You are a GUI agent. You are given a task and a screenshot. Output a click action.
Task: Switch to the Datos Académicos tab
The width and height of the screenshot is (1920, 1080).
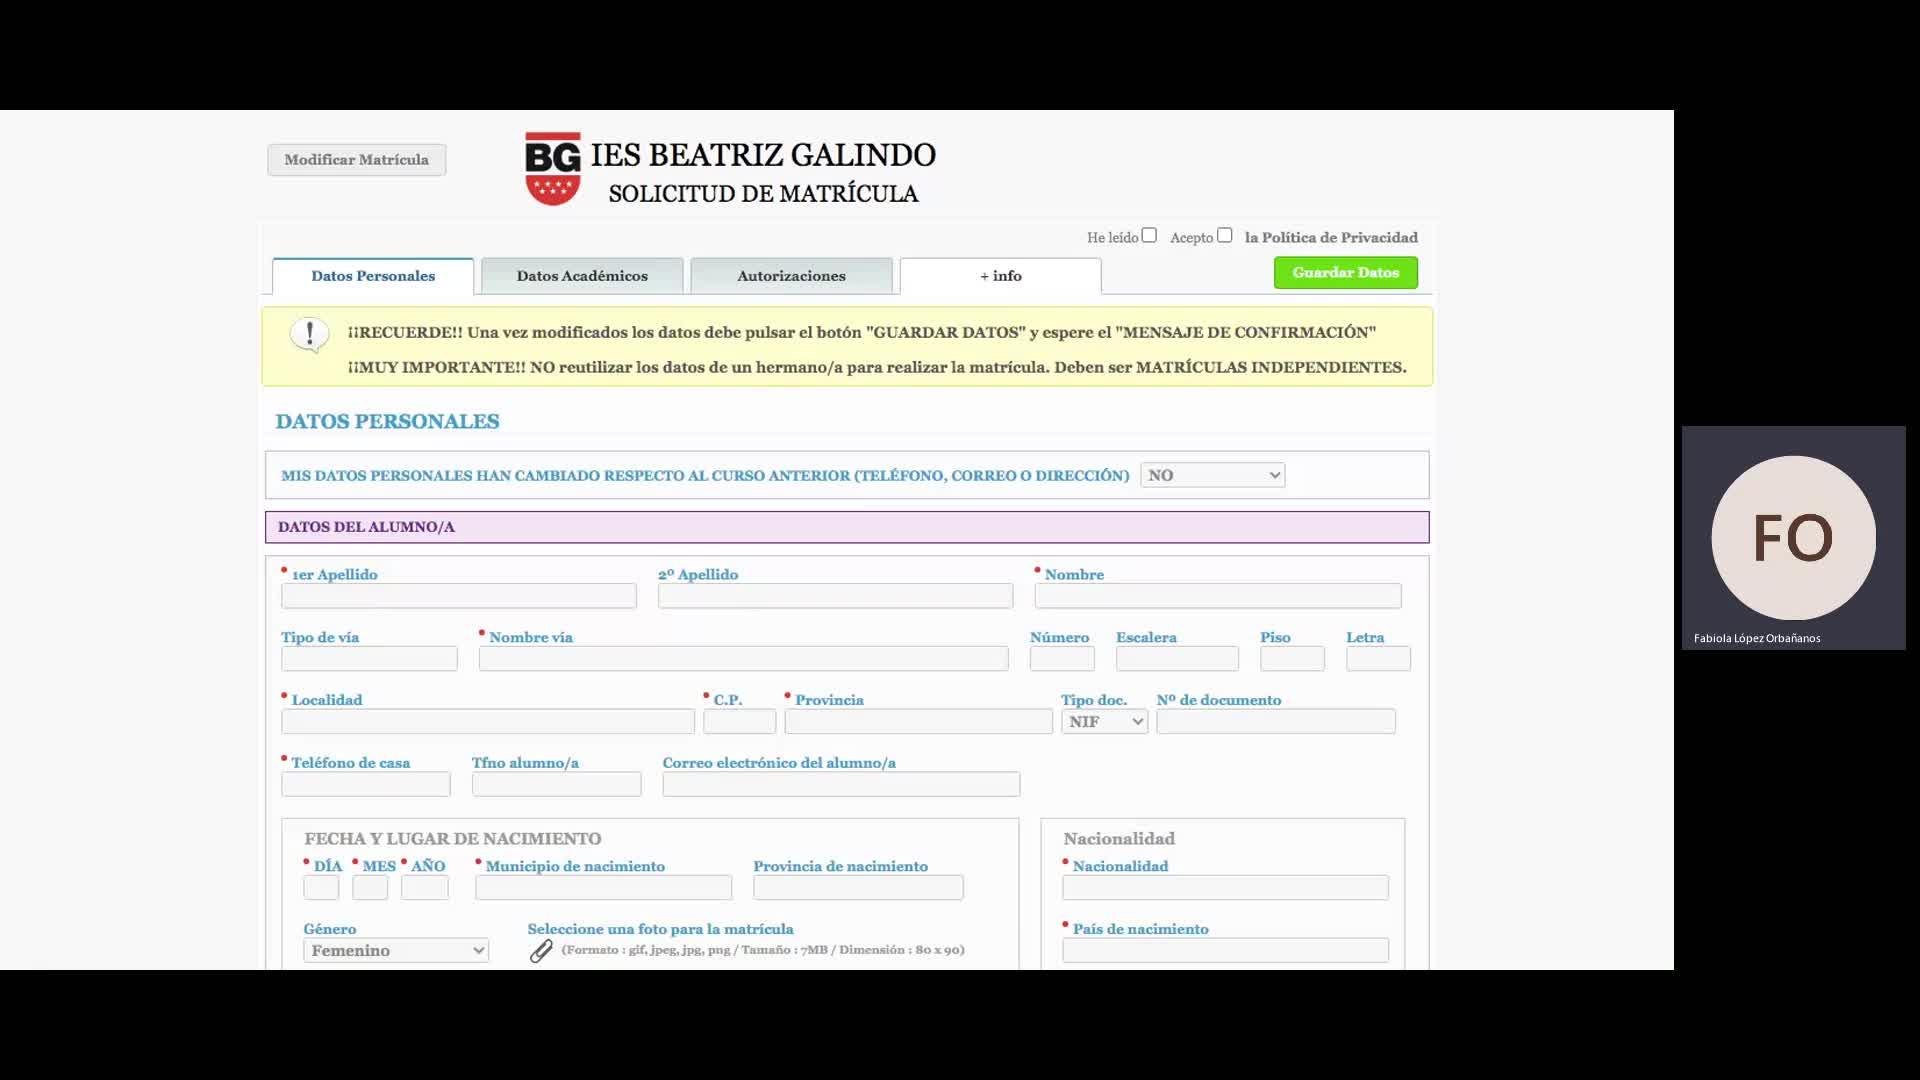coord(582,276)
